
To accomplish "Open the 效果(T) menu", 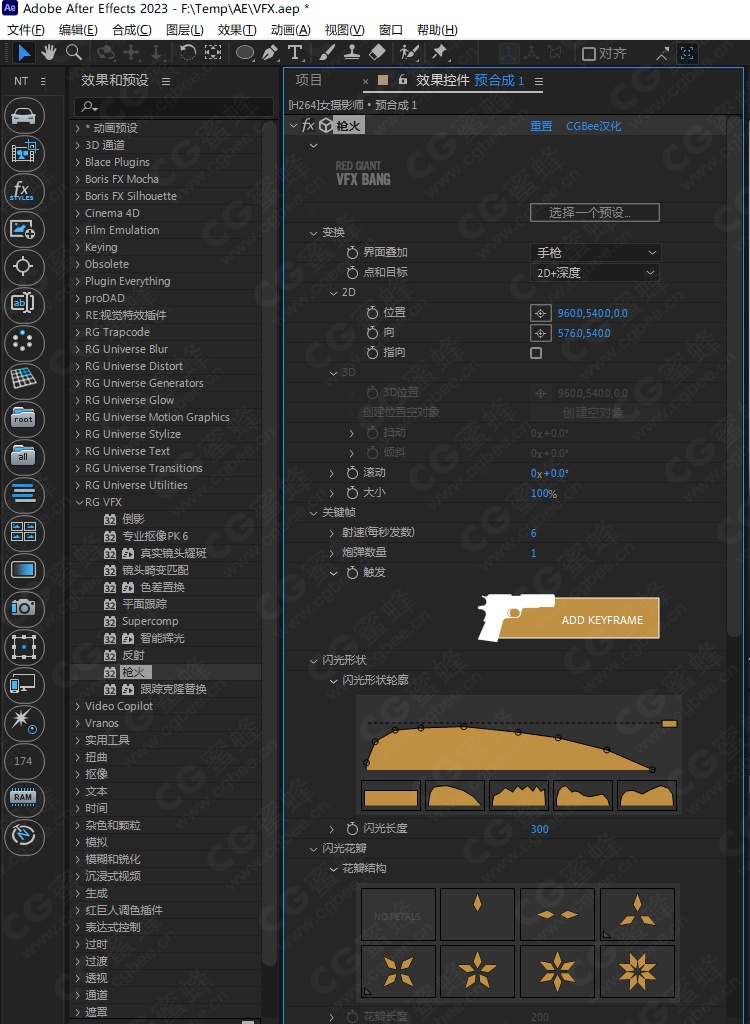I will [237, 30].
